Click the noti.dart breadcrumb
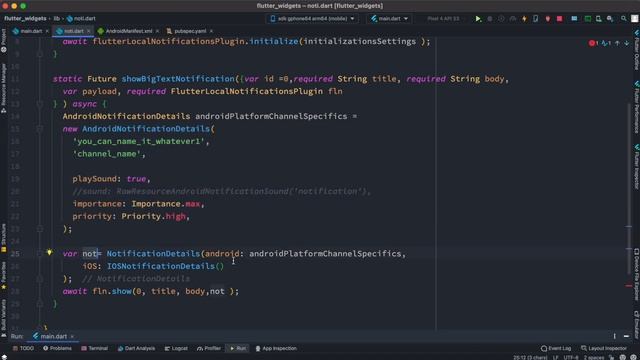The width and height of the screenshot is (640, 360). click(81, 19)
